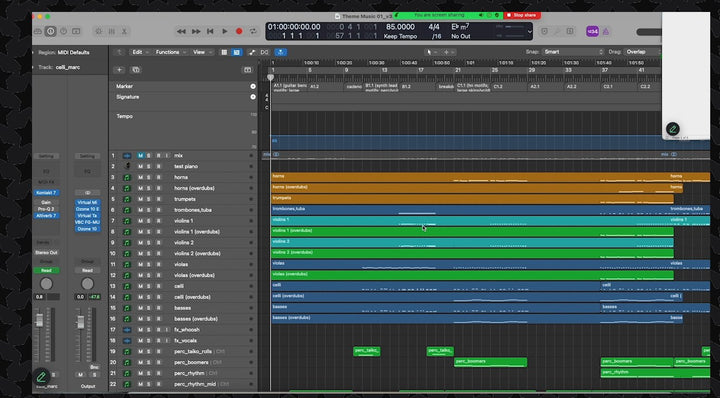Click the Stereo Out output slot
This screenshot has height=398, width=720.
pos(46,252)
